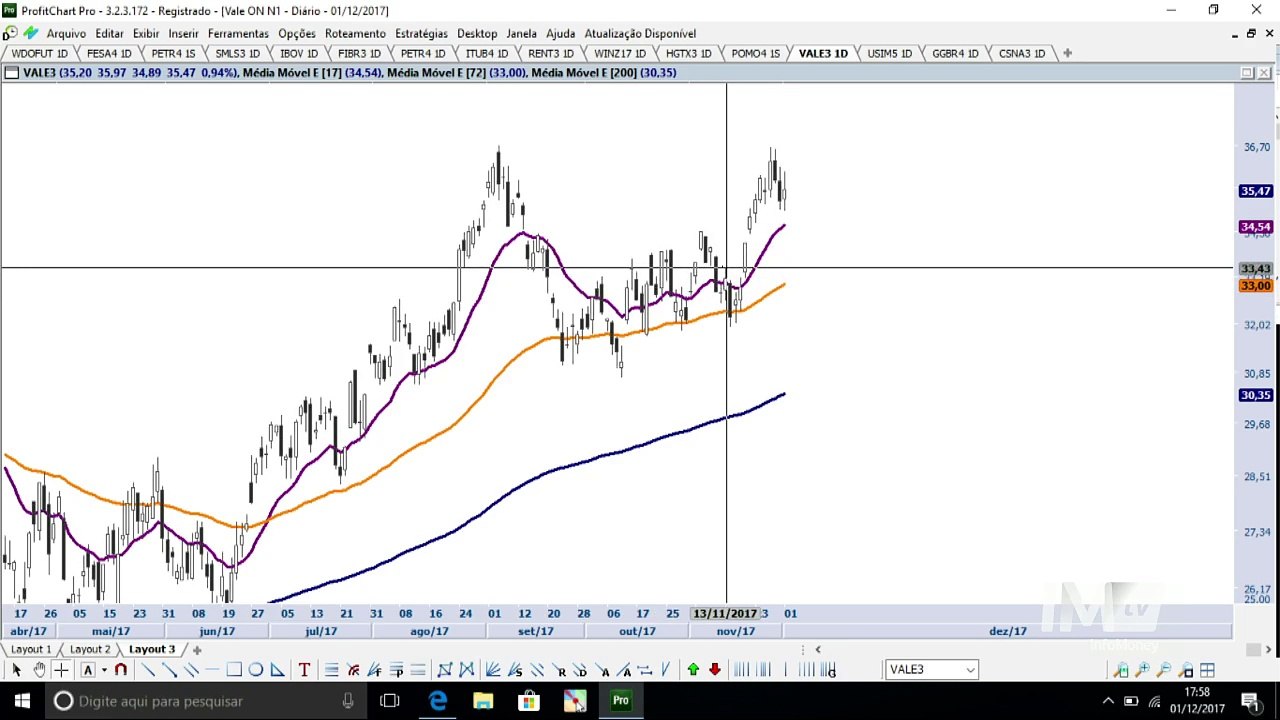Open Microsoft Edge from taskbar
The image size is (1280, 720).
(x=438, y=701)
